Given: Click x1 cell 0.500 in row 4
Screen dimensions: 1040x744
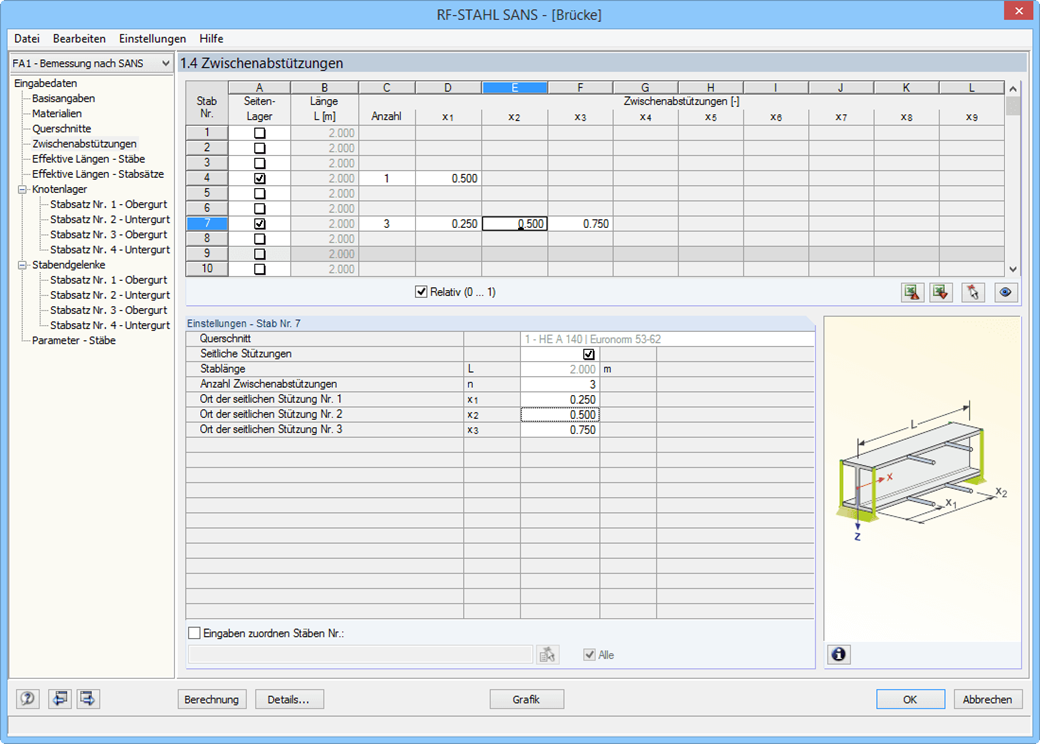Looking at the screenshot, I should pos(448,178).
